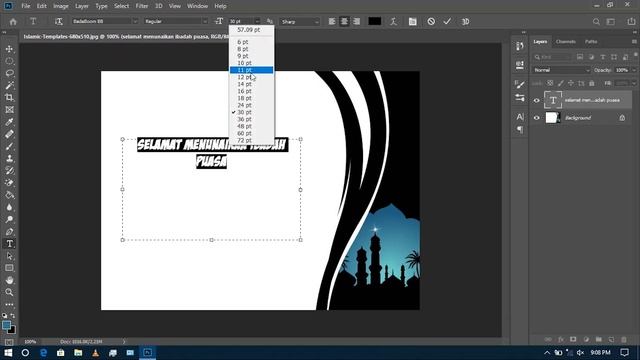Switch to the Paths tab
Image resolution: width=640 pixels, height=360 pixels.
[591, 42]
